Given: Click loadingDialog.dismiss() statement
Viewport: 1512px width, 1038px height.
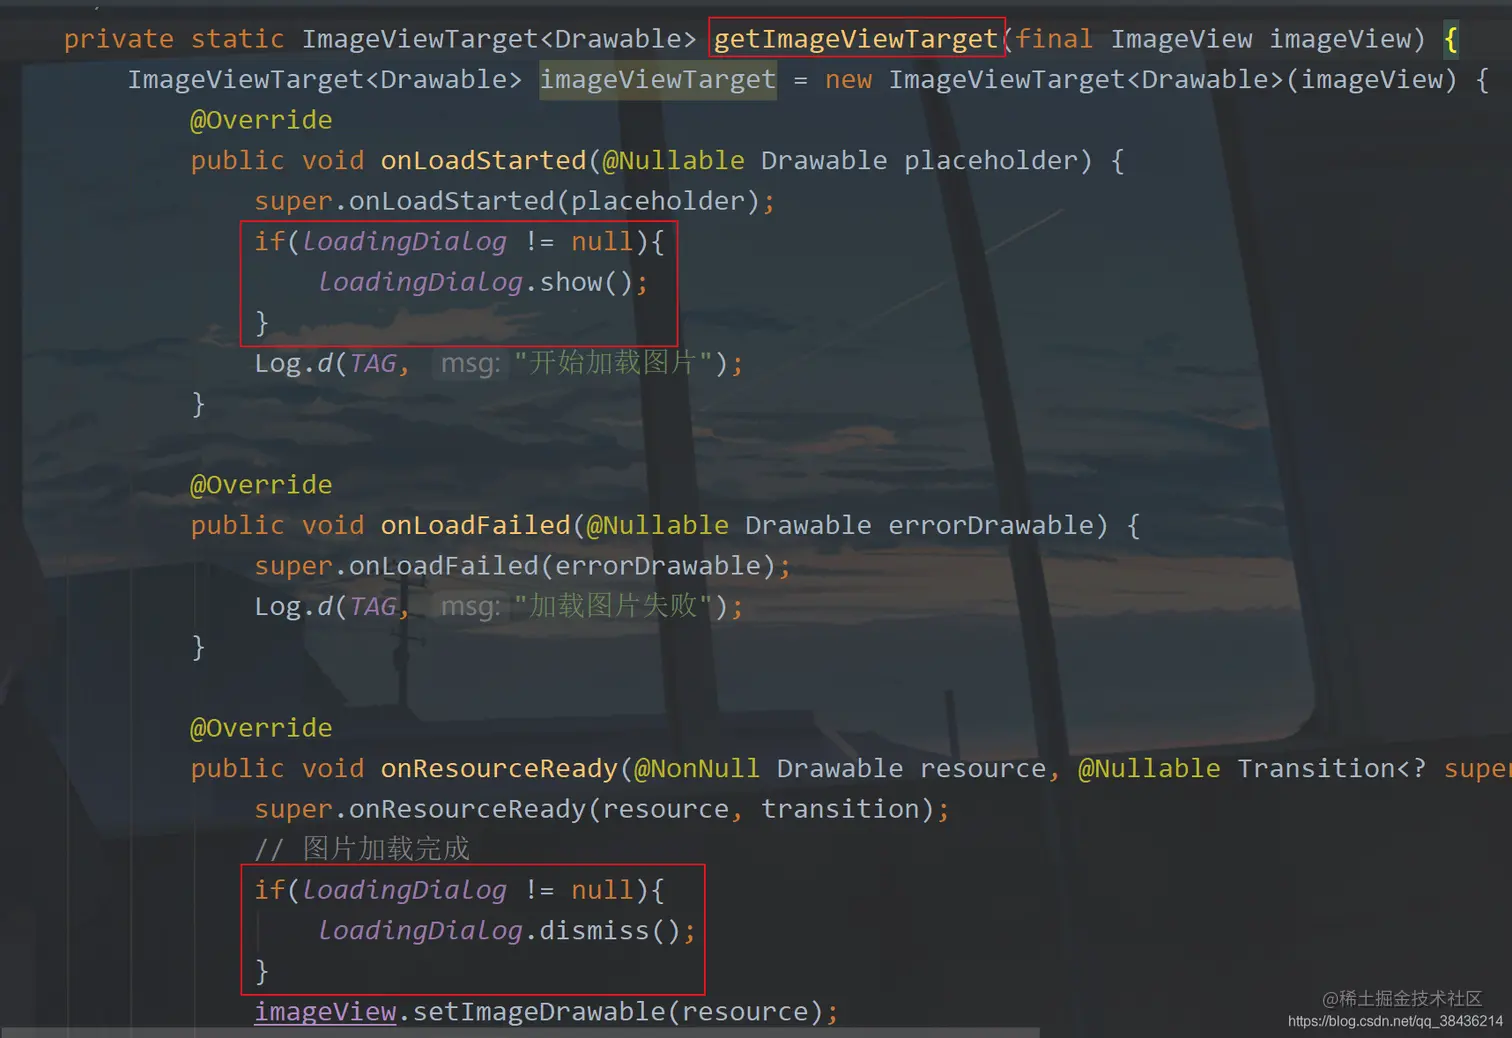Looking at the screenshot, I should point(507,931).
